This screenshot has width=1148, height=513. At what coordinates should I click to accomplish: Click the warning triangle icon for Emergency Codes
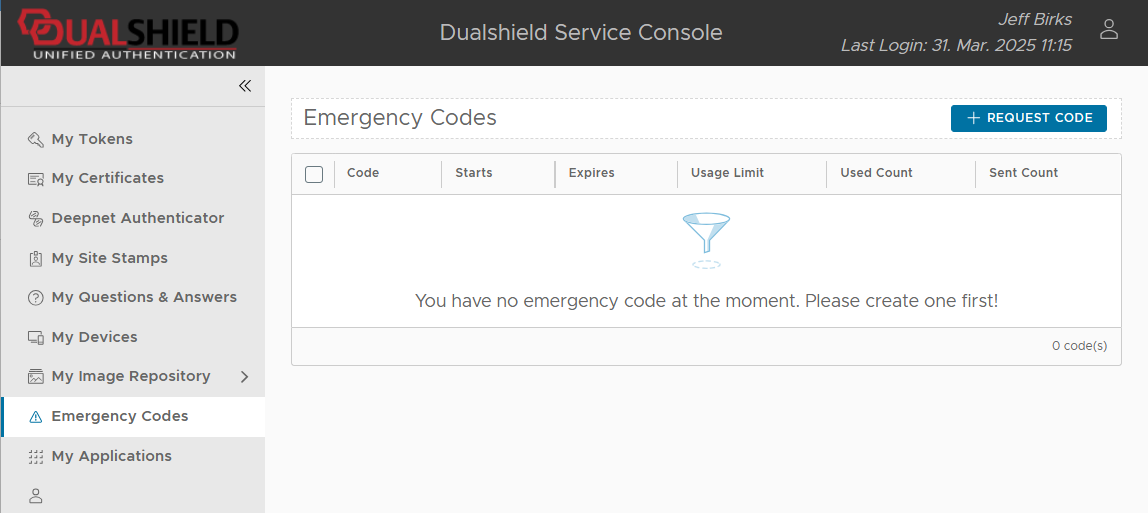pyautogui.click(x=36, y=417)
